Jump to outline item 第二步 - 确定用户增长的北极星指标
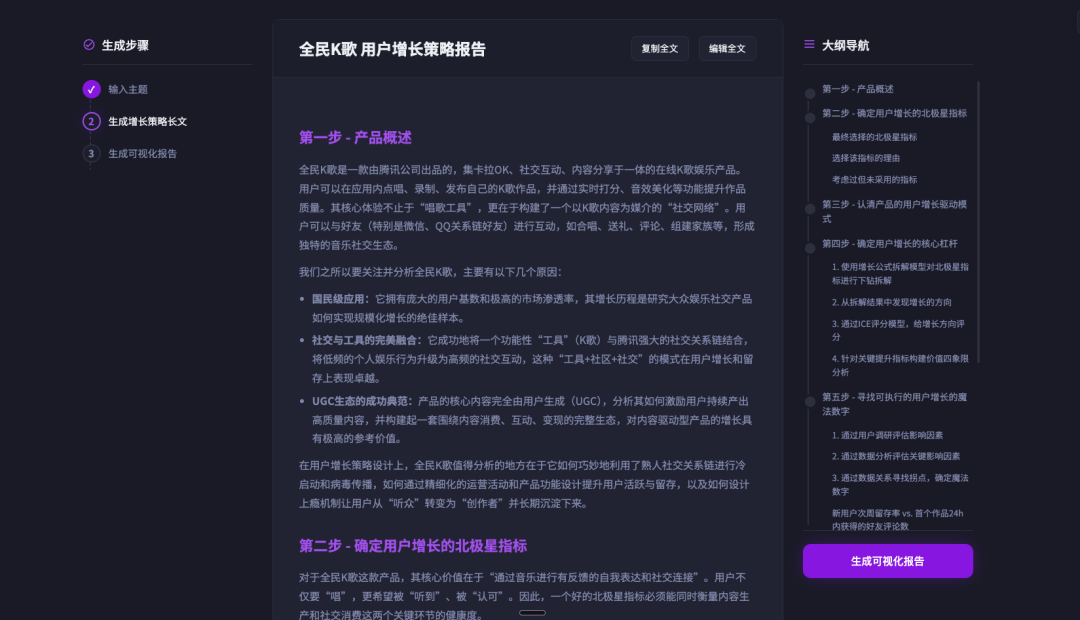 (894, 113)
